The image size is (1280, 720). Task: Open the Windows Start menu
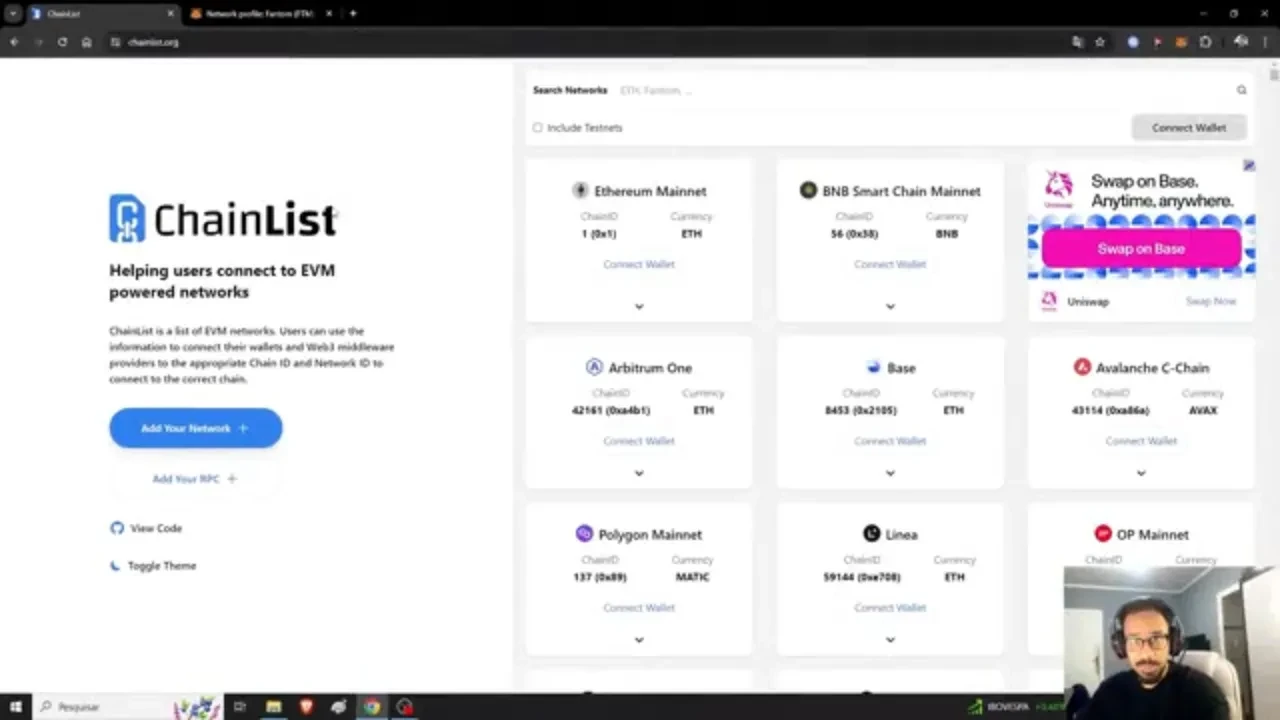(x=15, y=707)
